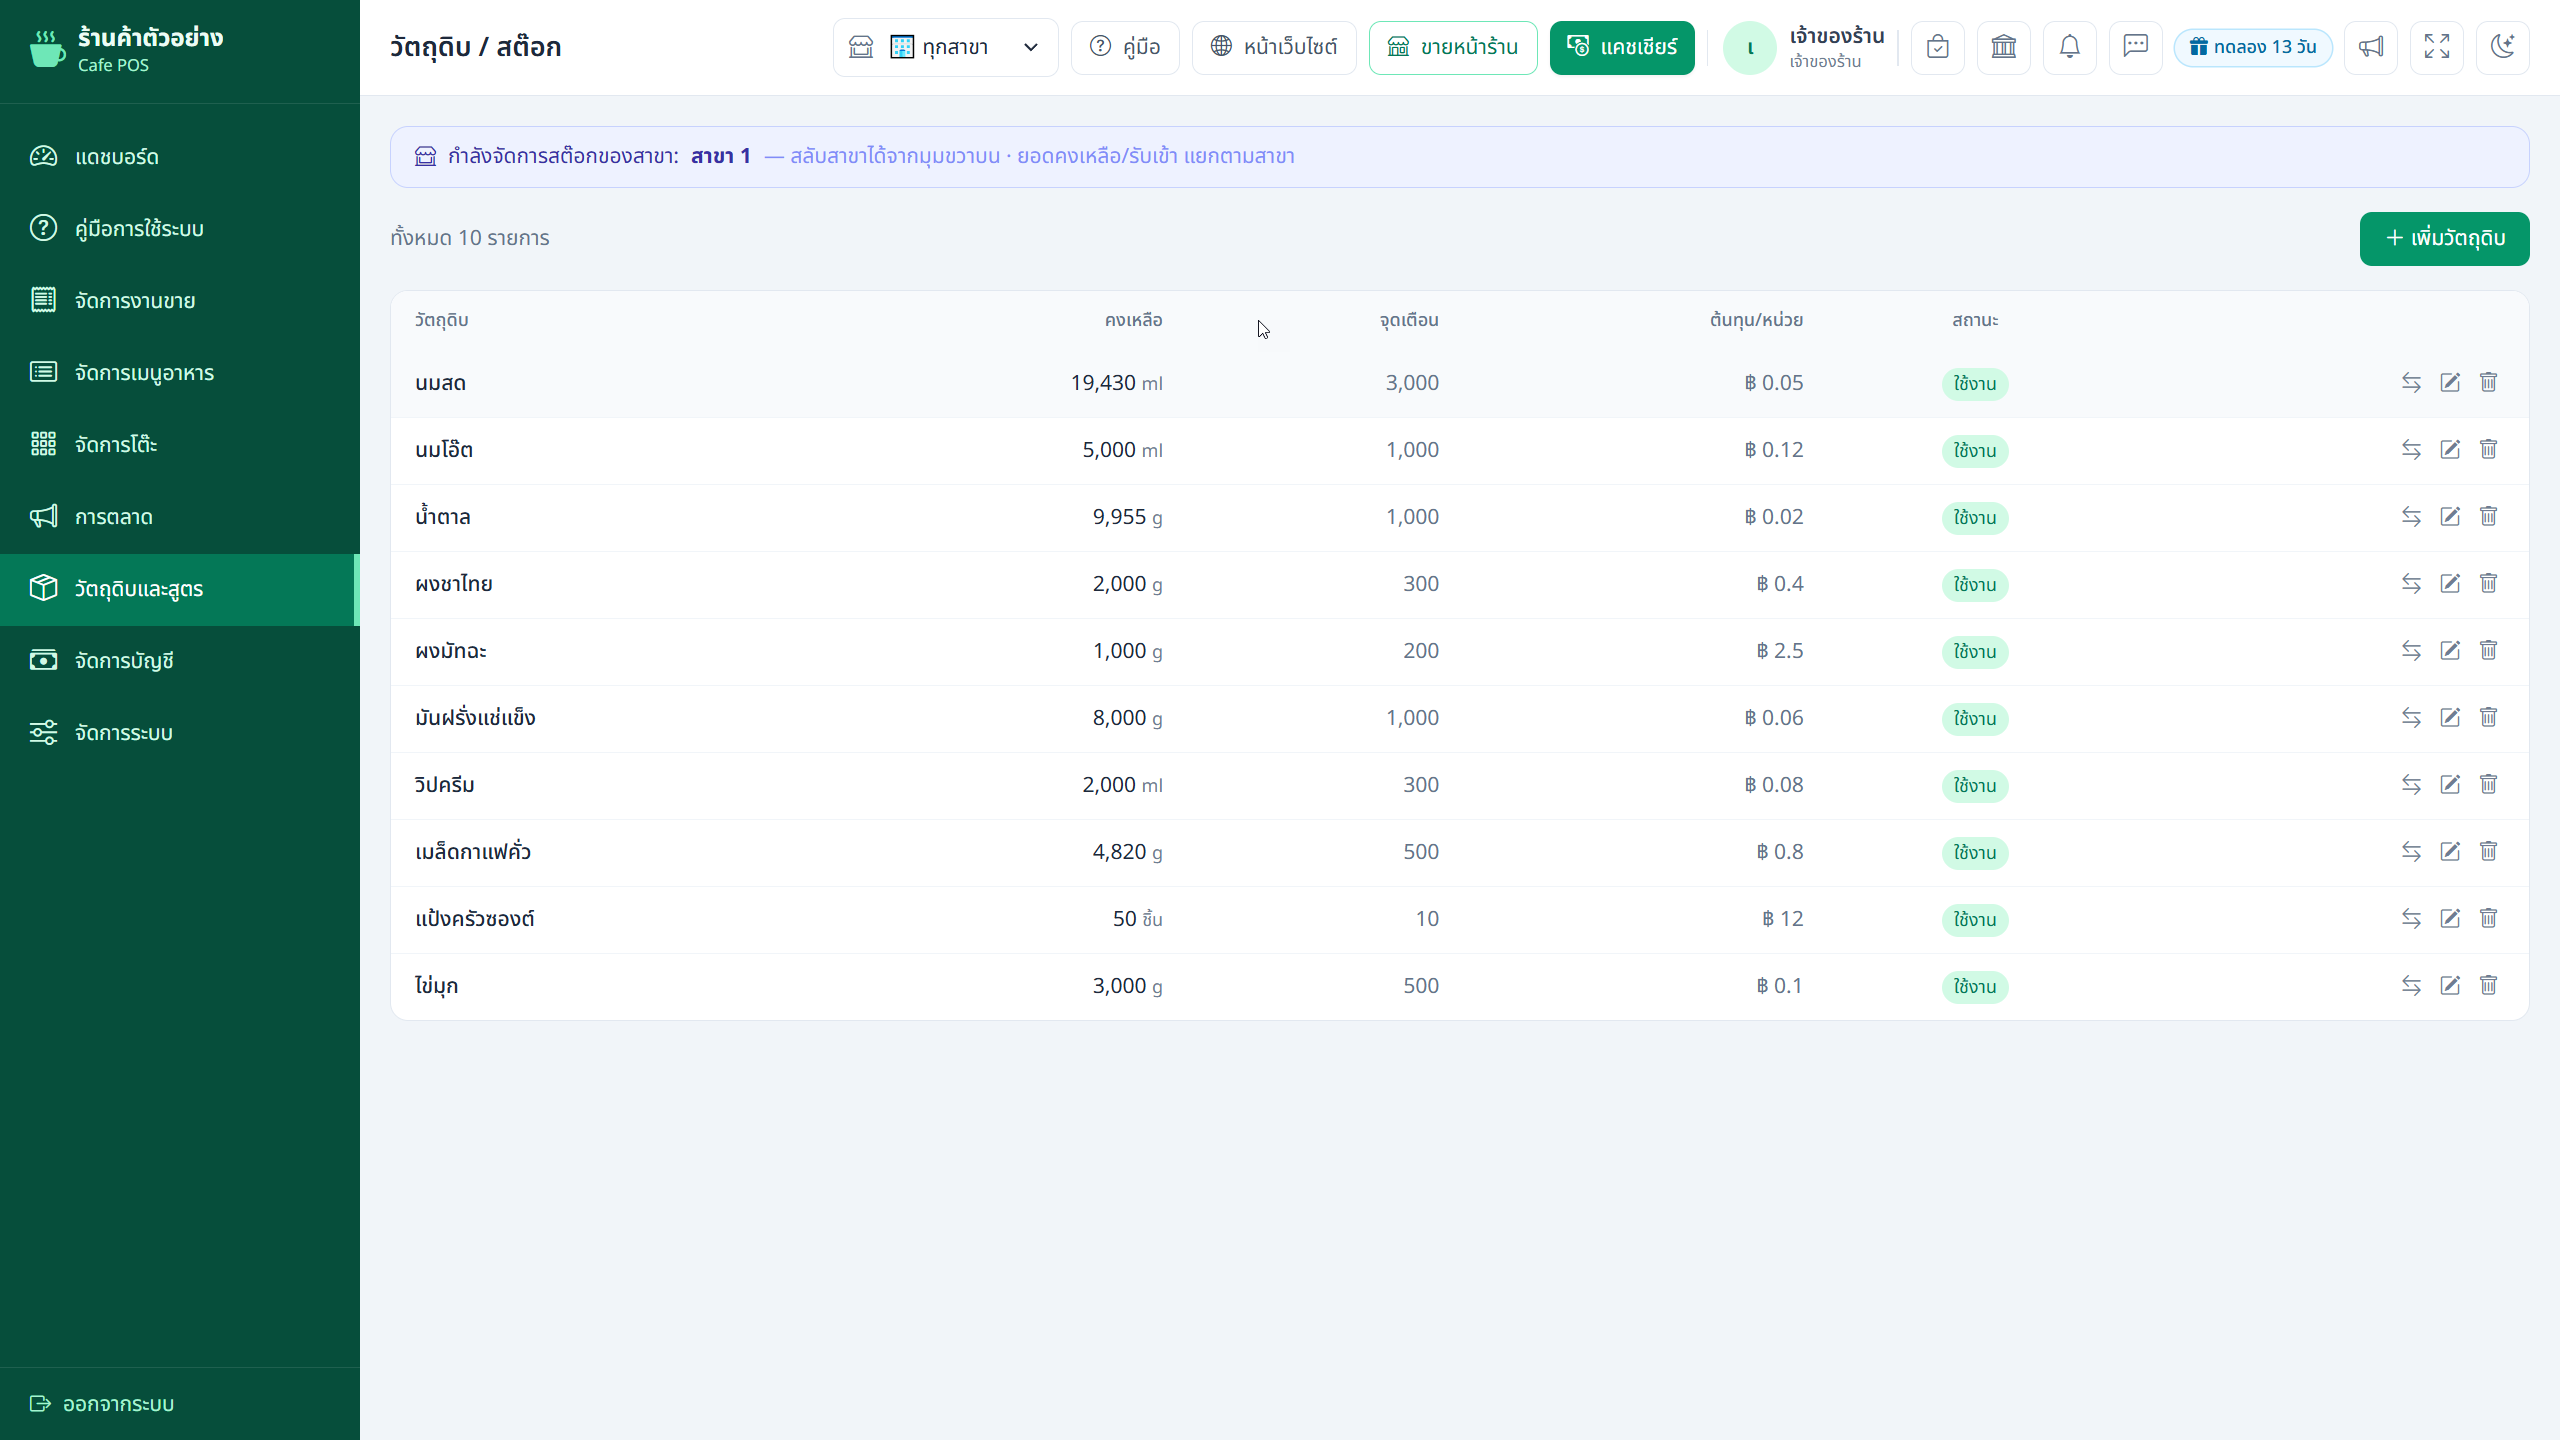The width and height of the screenshot is (2560, 1440).
Task: Click the announcements megaphone icon in the header
Action: pyautogui.click(x=2371, y=47)
